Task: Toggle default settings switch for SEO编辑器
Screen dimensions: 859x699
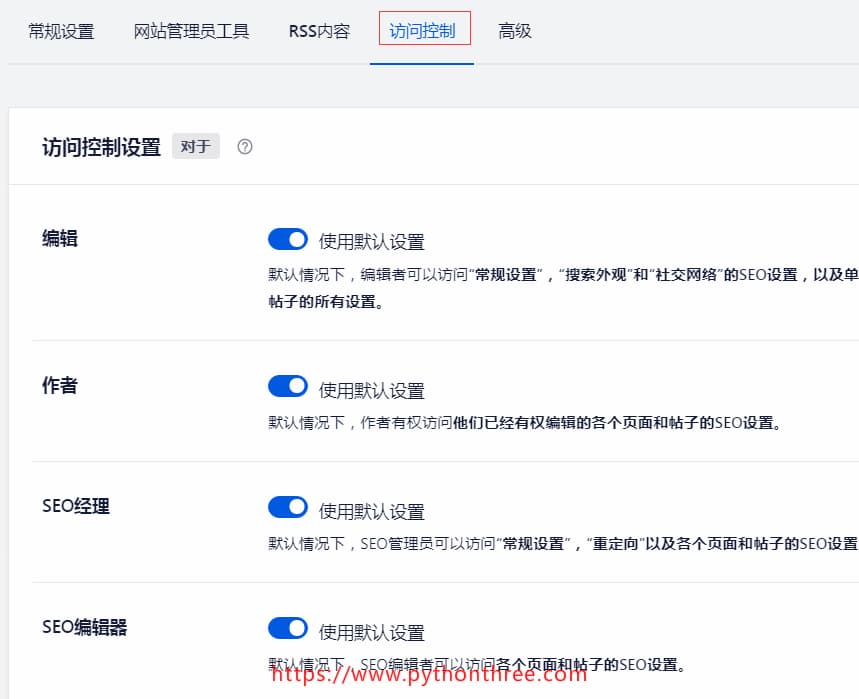Action: point(288,629)
